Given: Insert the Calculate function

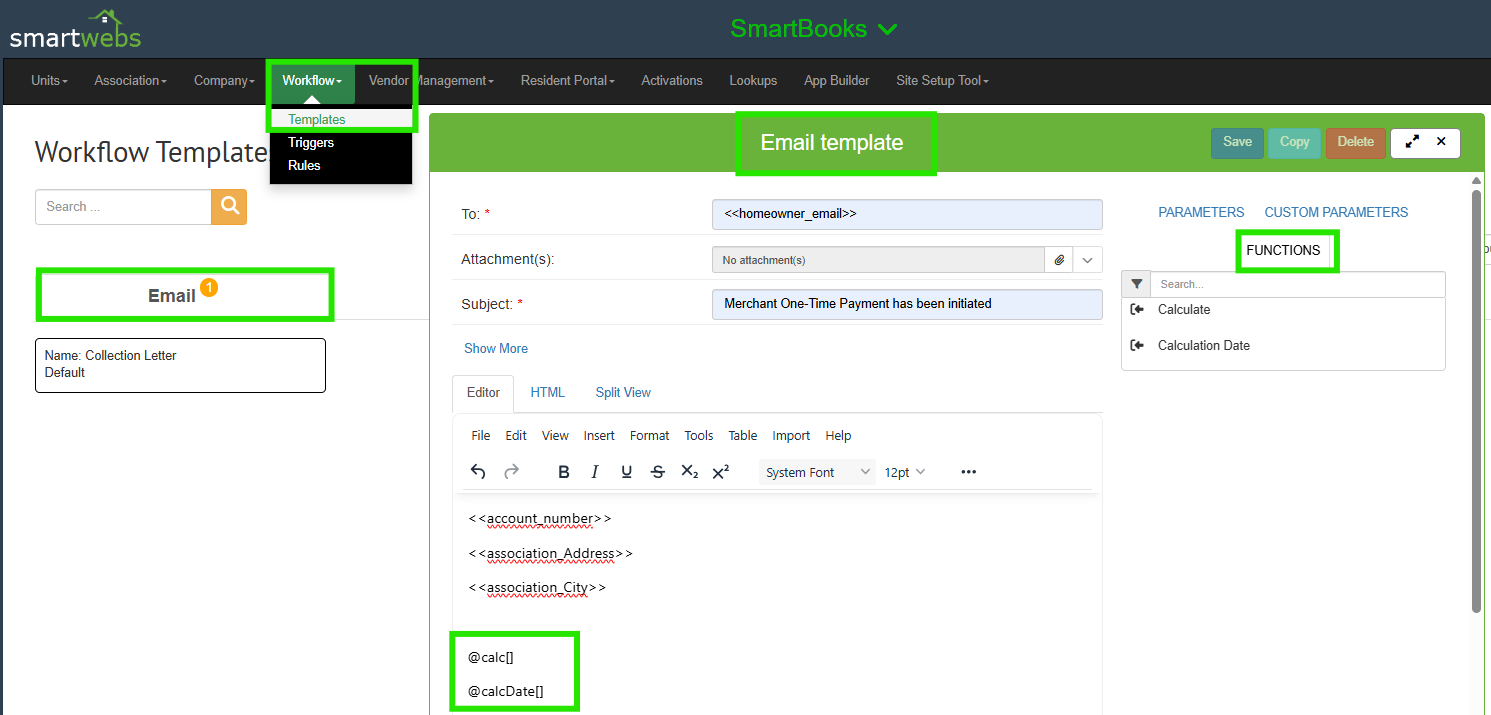Looking at the screenshot, I should click(x=1184, y=310).
